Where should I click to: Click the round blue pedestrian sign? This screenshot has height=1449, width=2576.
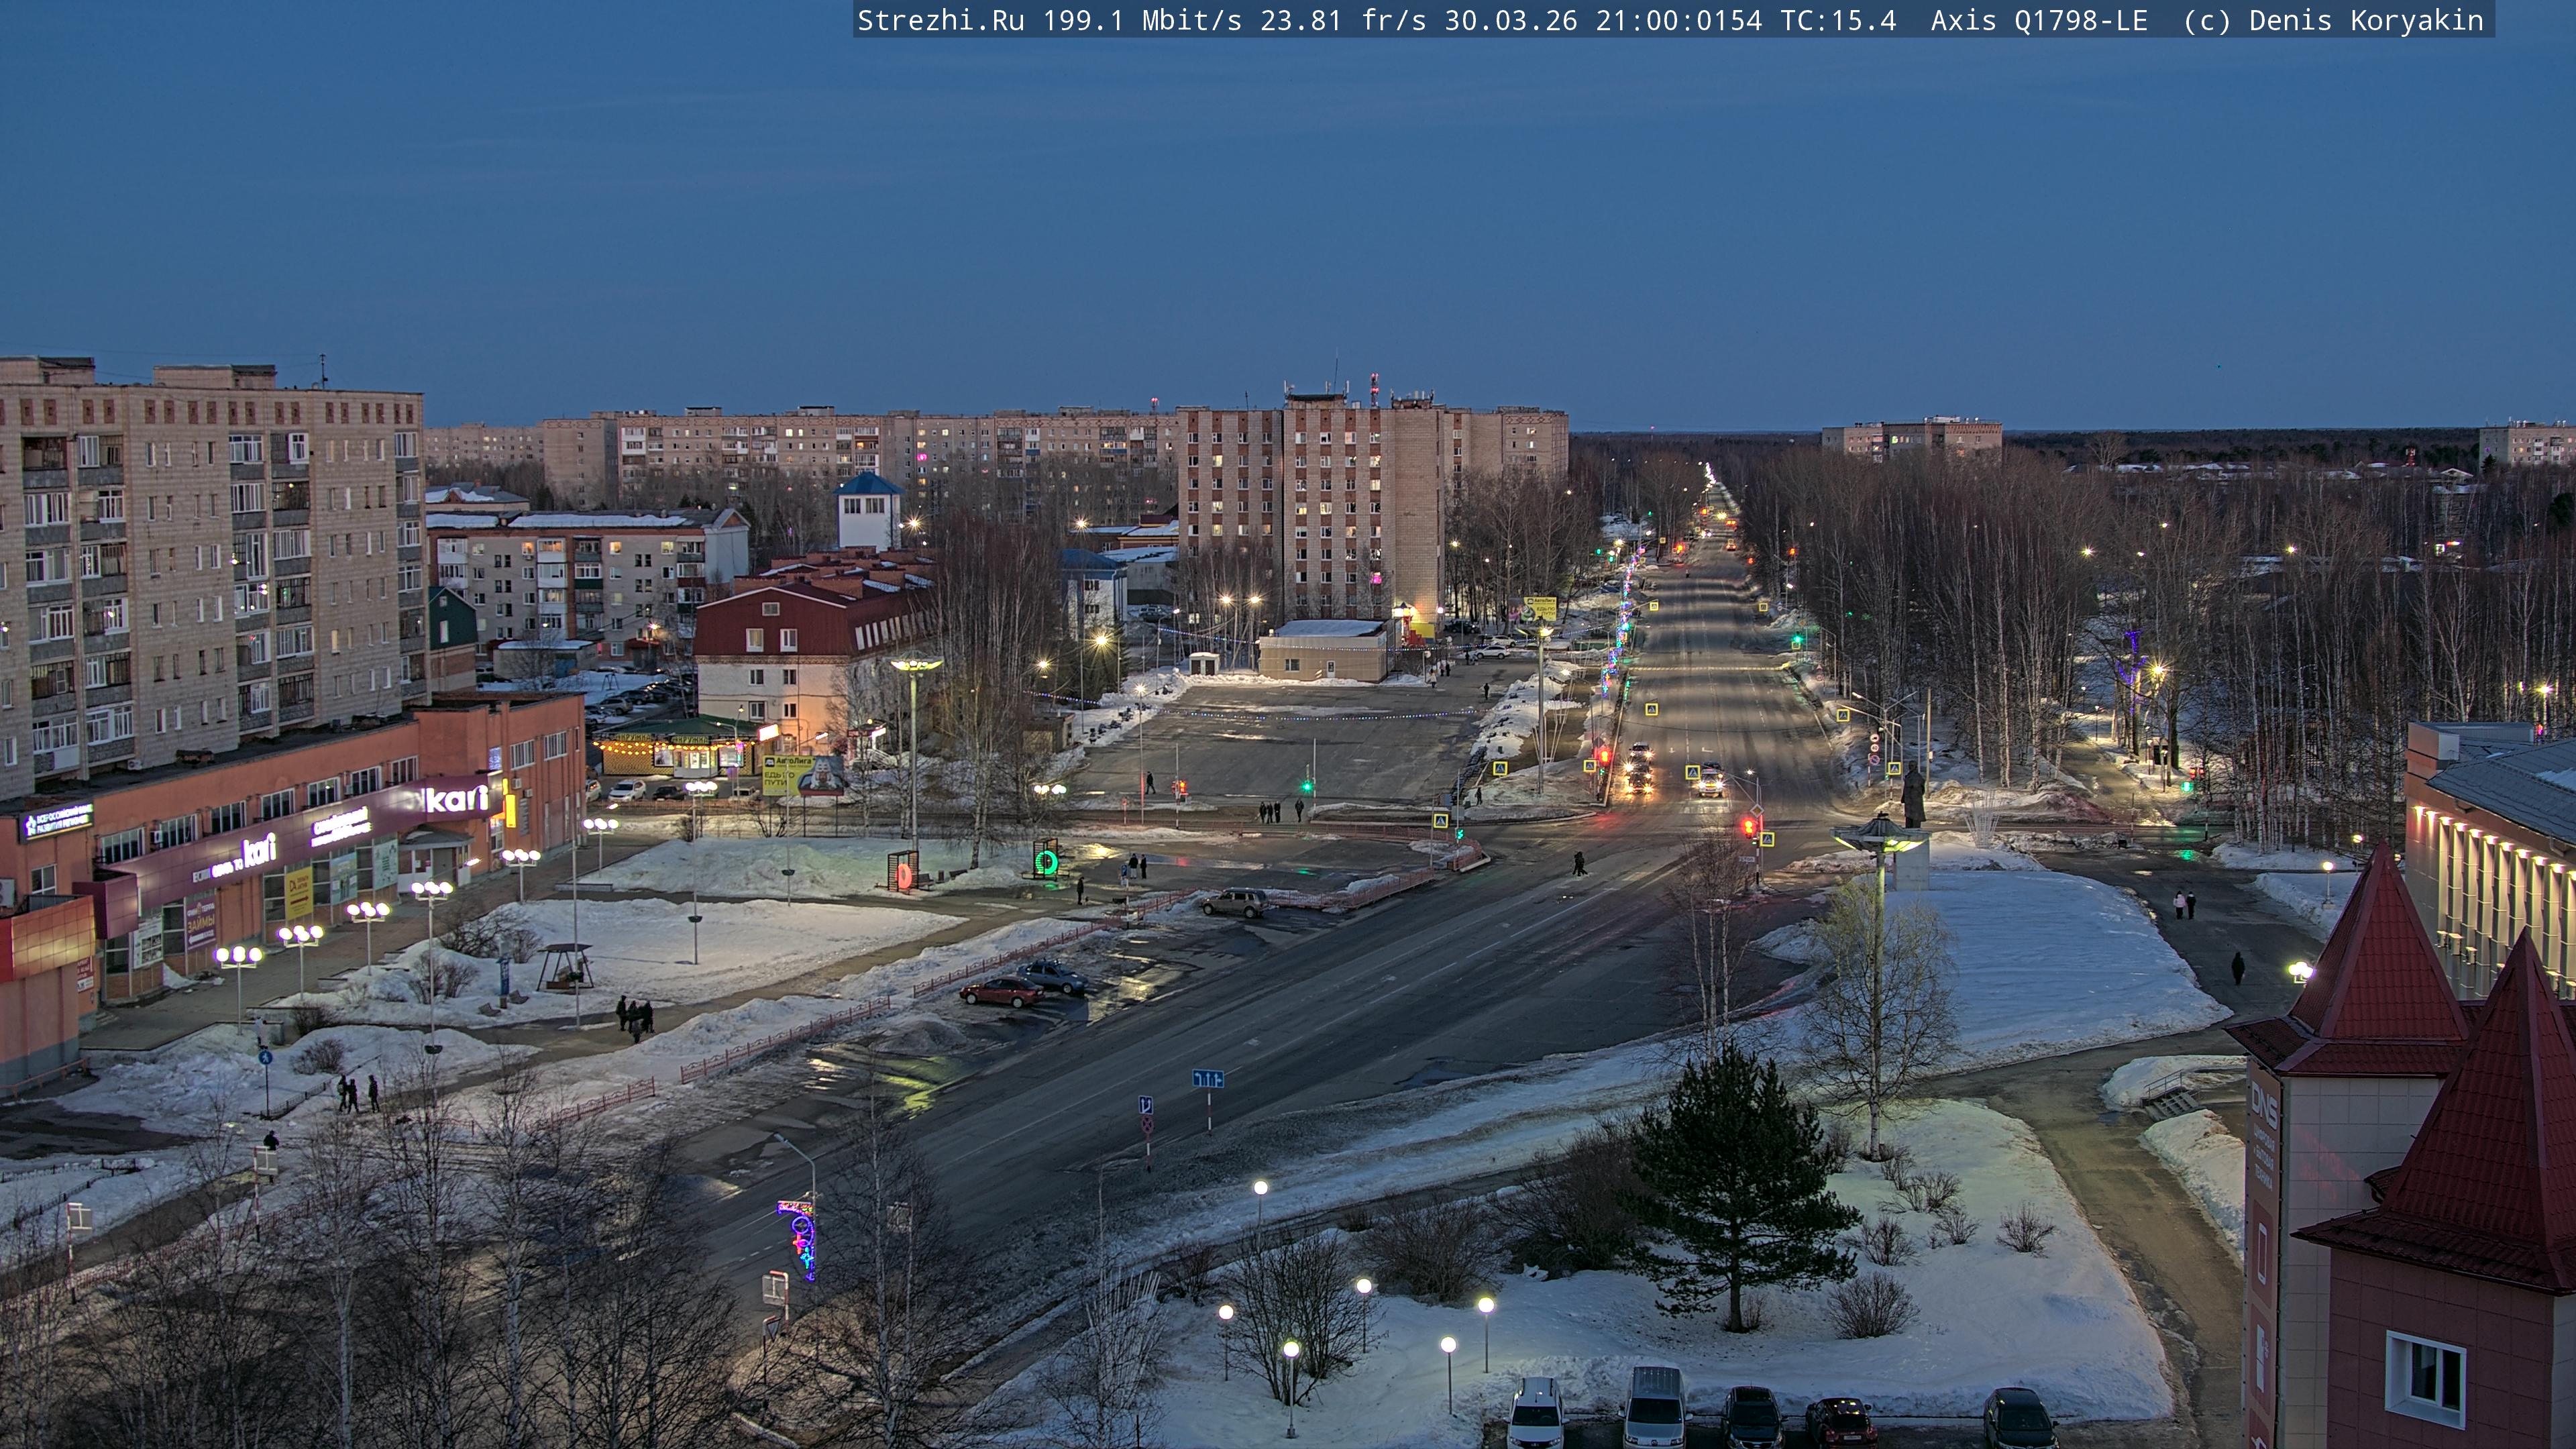pyautogui.click(x=265, y=1057)
